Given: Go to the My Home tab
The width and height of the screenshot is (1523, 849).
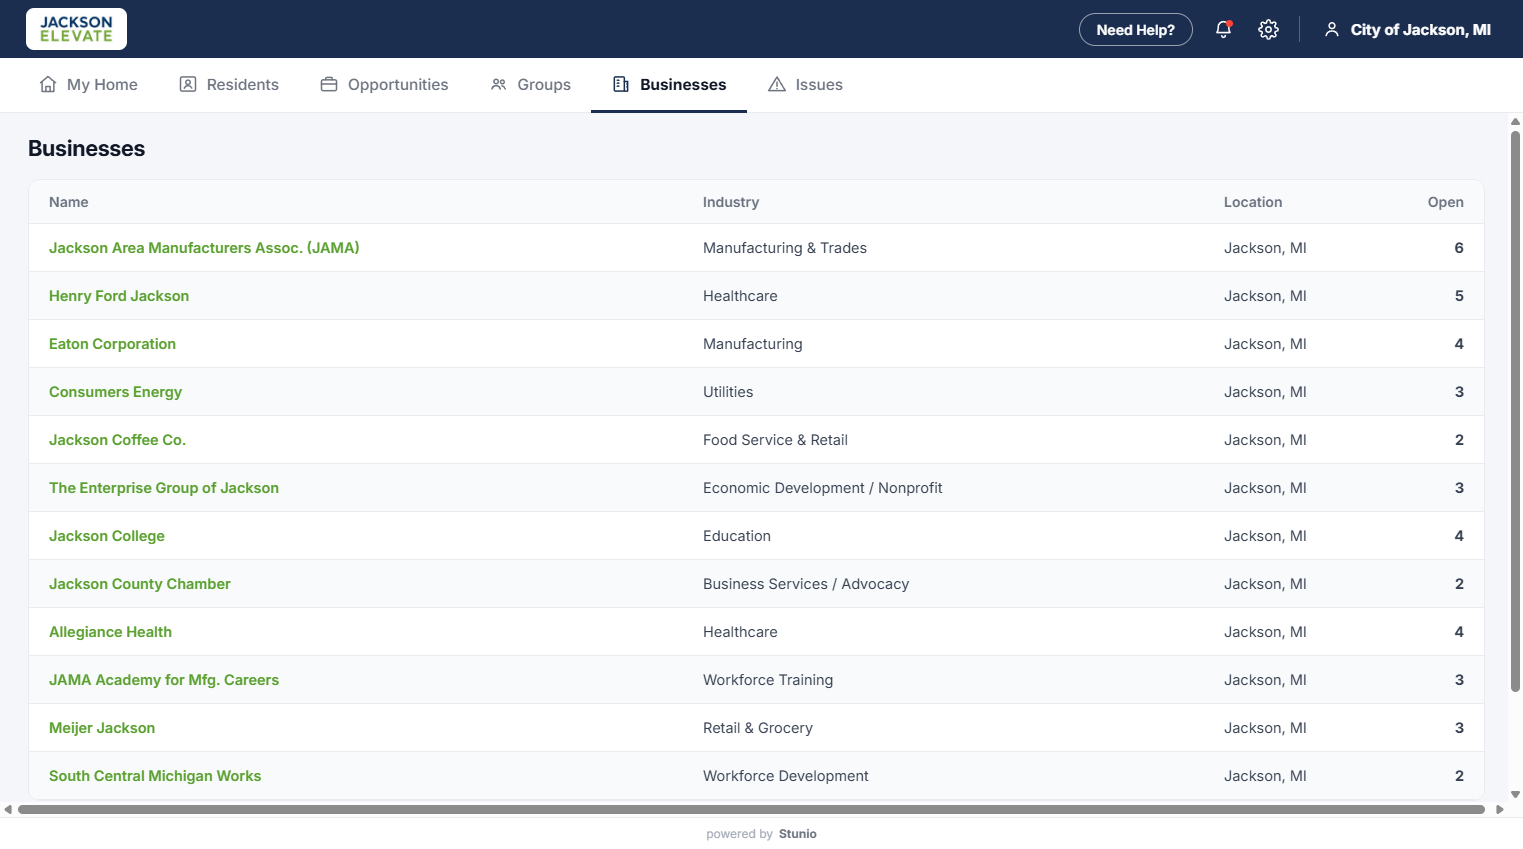Looking at the screenshot, I should tap(88, 85).
